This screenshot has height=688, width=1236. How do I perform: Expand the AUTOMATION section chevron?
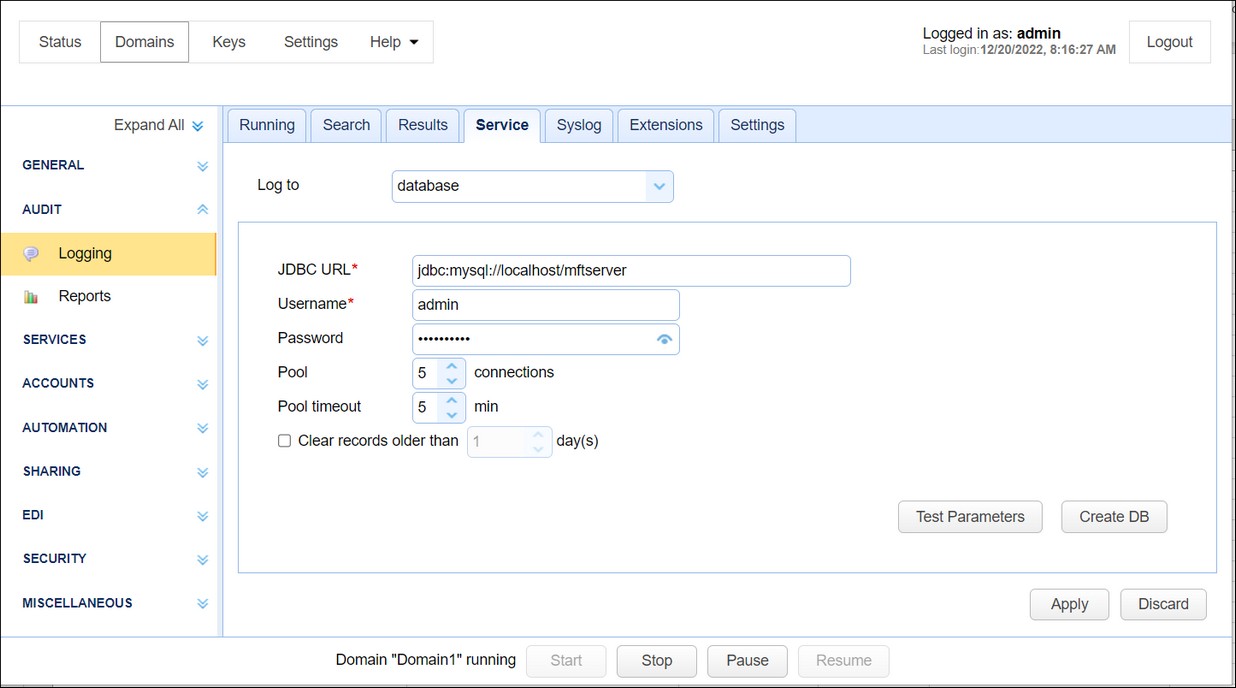click(x=203, y=428)
